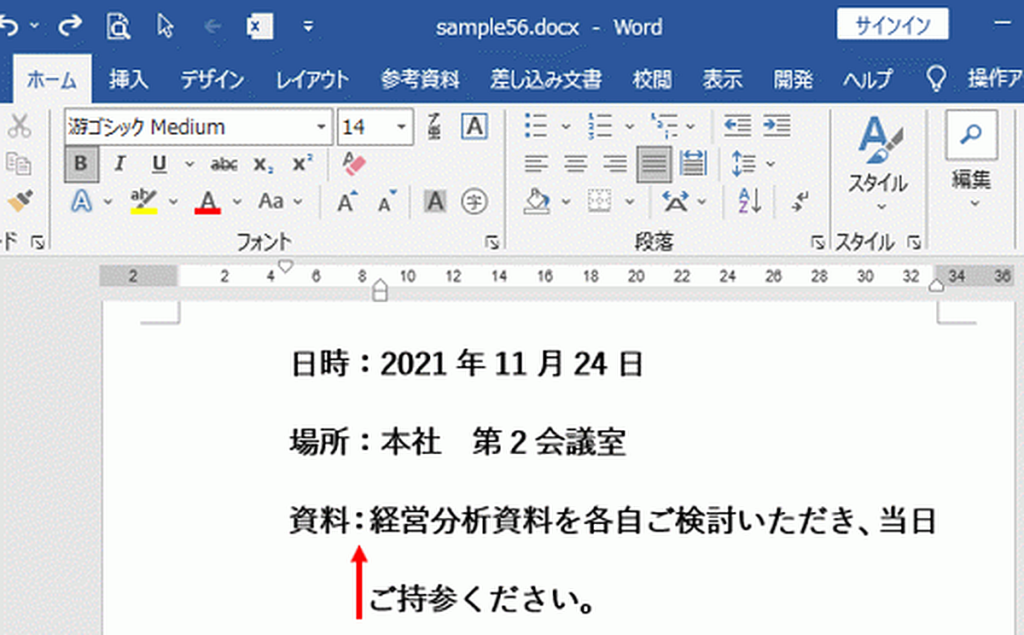
Task: Click the Distributed alignment icon
Action: click(693, 163)
